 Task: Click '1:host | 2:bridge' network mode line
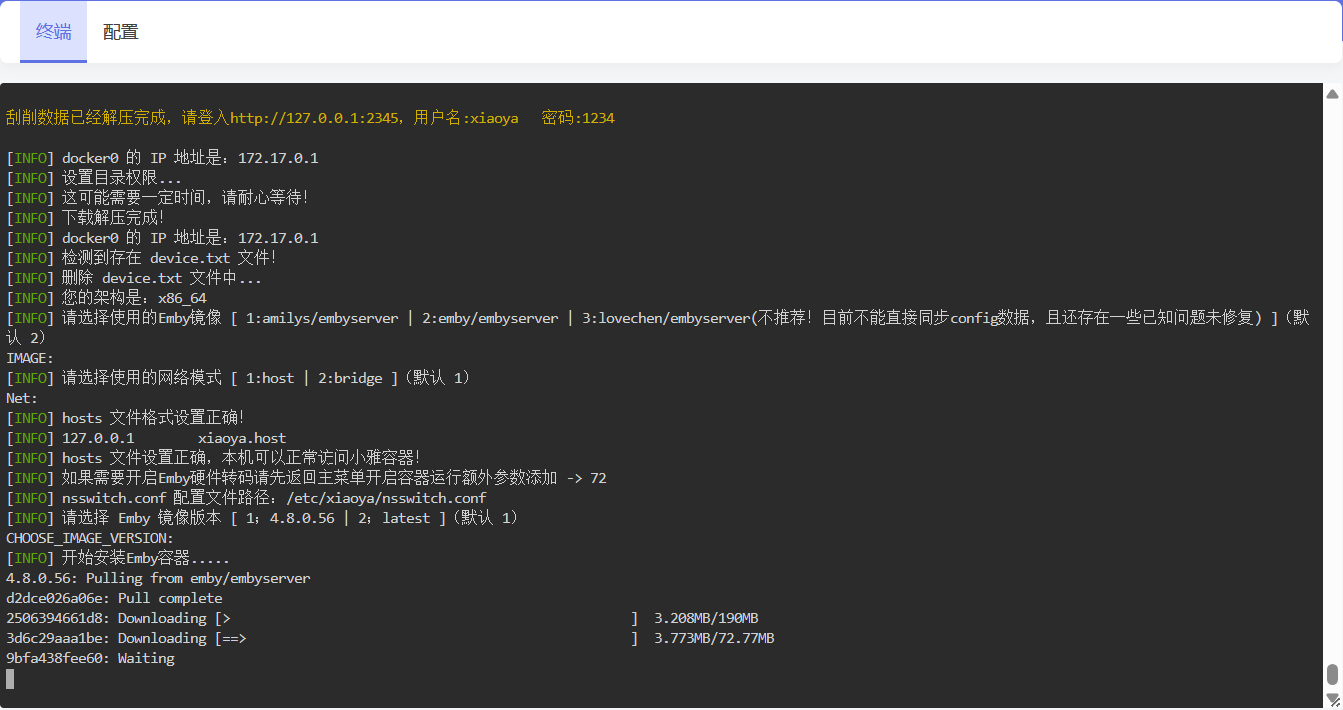point(238,378)
